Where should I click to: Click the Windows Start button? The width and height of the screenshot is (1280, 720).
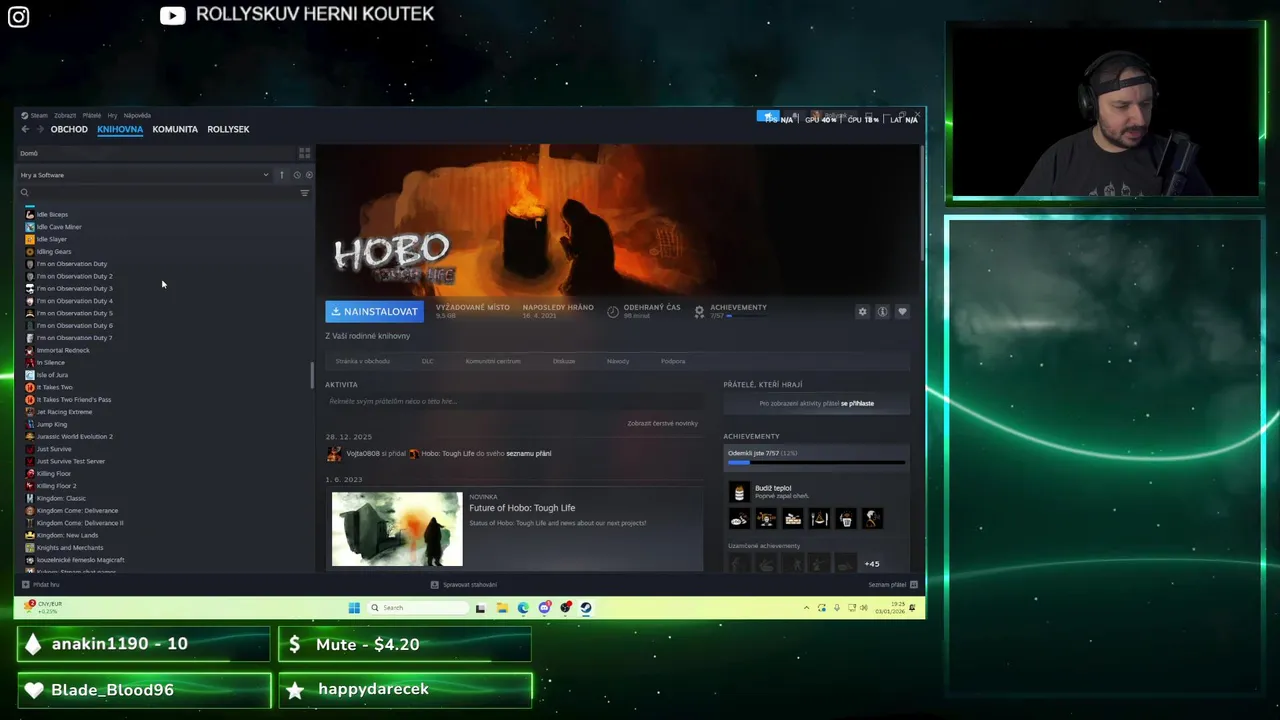click(354, 607)
